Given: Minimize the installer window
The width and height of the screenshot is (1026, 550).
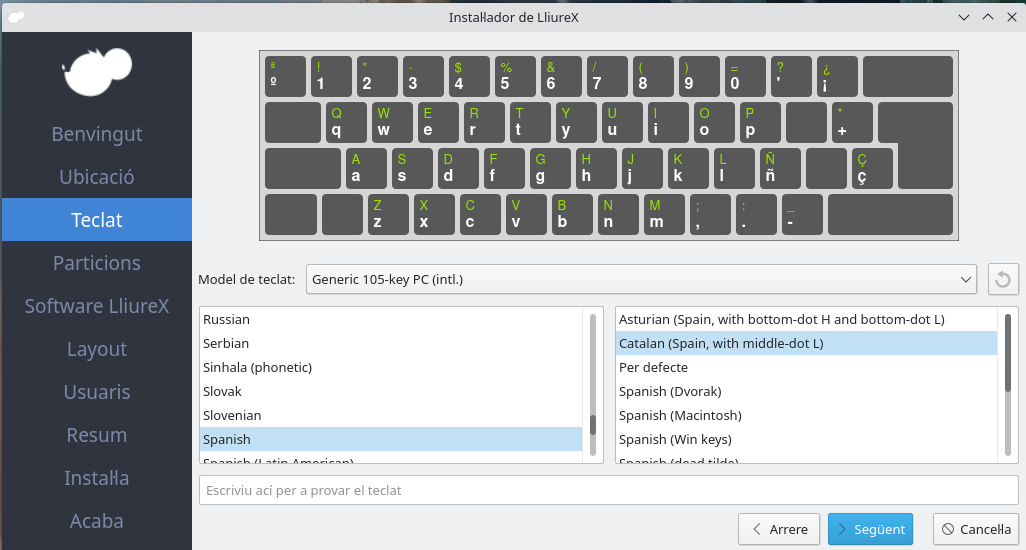Looking at the screenshot, I should tap(965, 16).
